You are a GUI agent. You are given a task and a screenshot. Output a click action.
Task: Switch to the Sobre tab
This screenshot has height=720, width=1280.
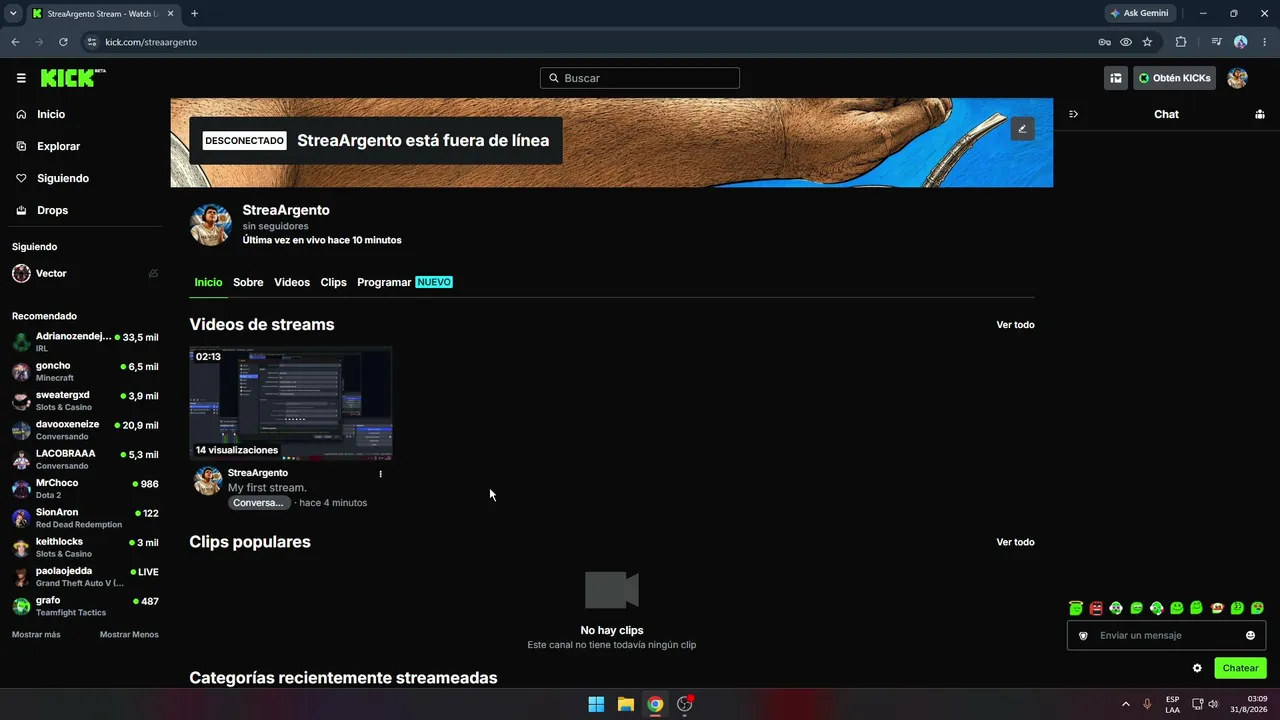pos(248,282)
